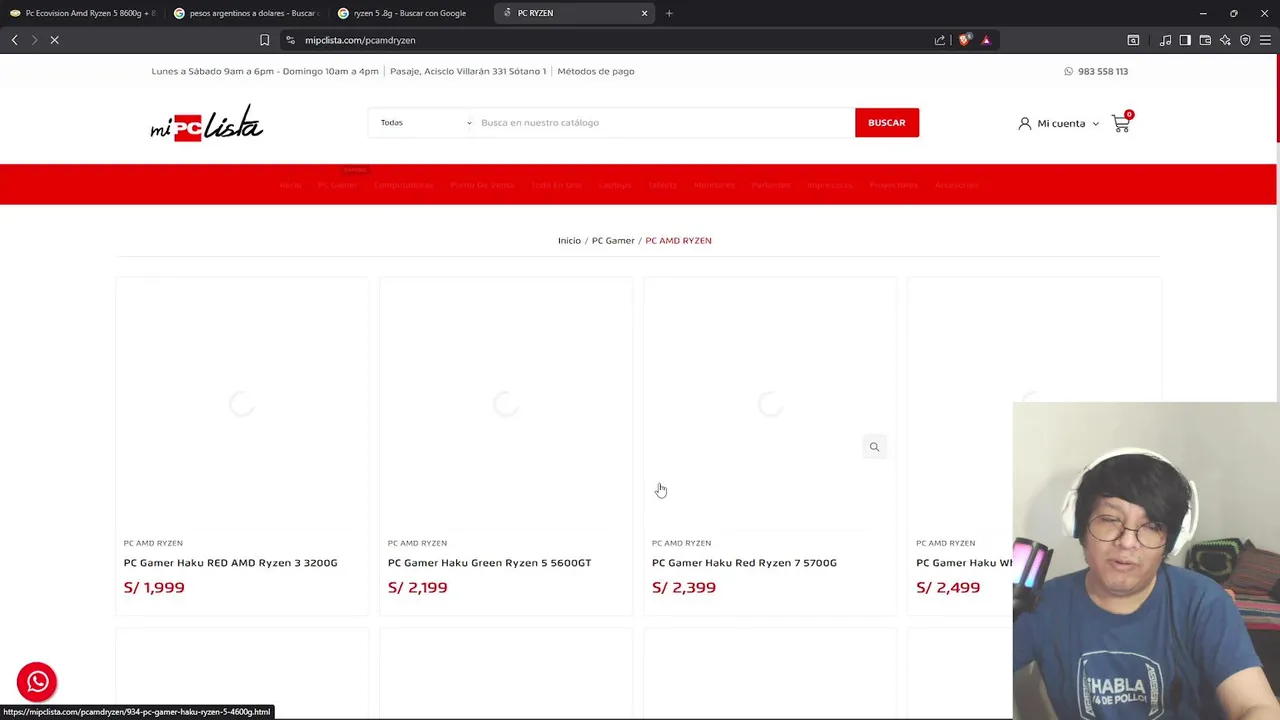Open PC Gamer Haku RED AMD Ryzen 3 3200G
Viewport: 1280px width, 720px height.
tap(230, 563)
